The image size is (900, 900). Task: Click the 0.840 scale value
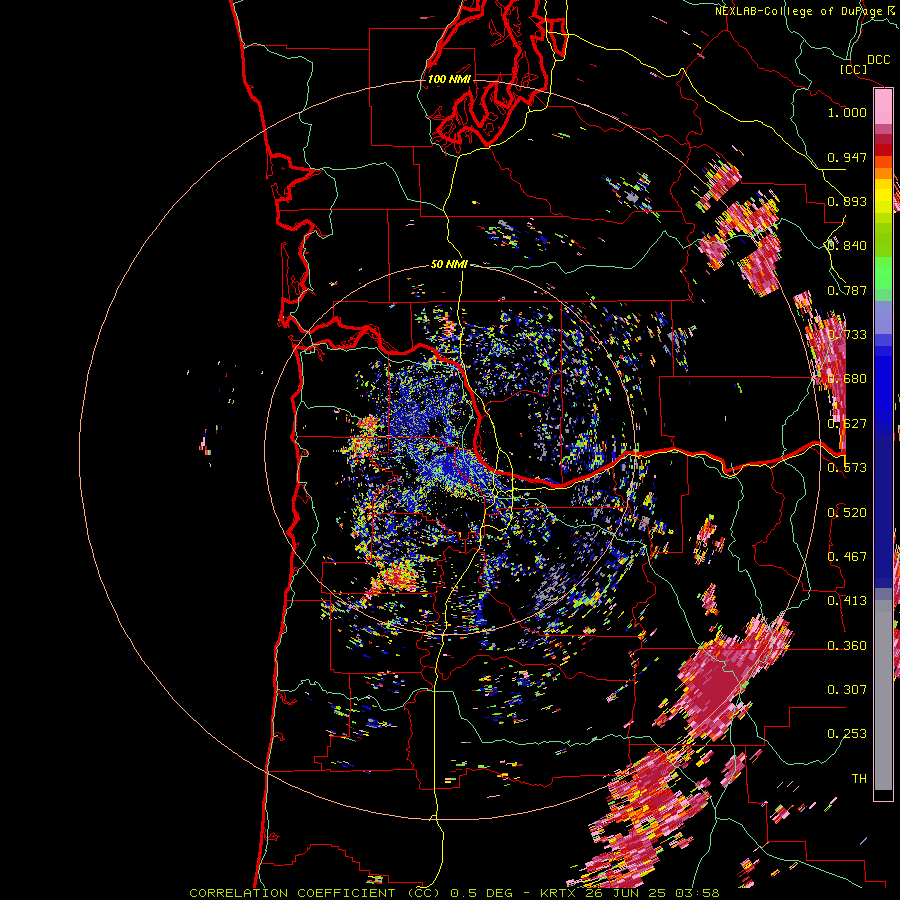pos(847,246)
